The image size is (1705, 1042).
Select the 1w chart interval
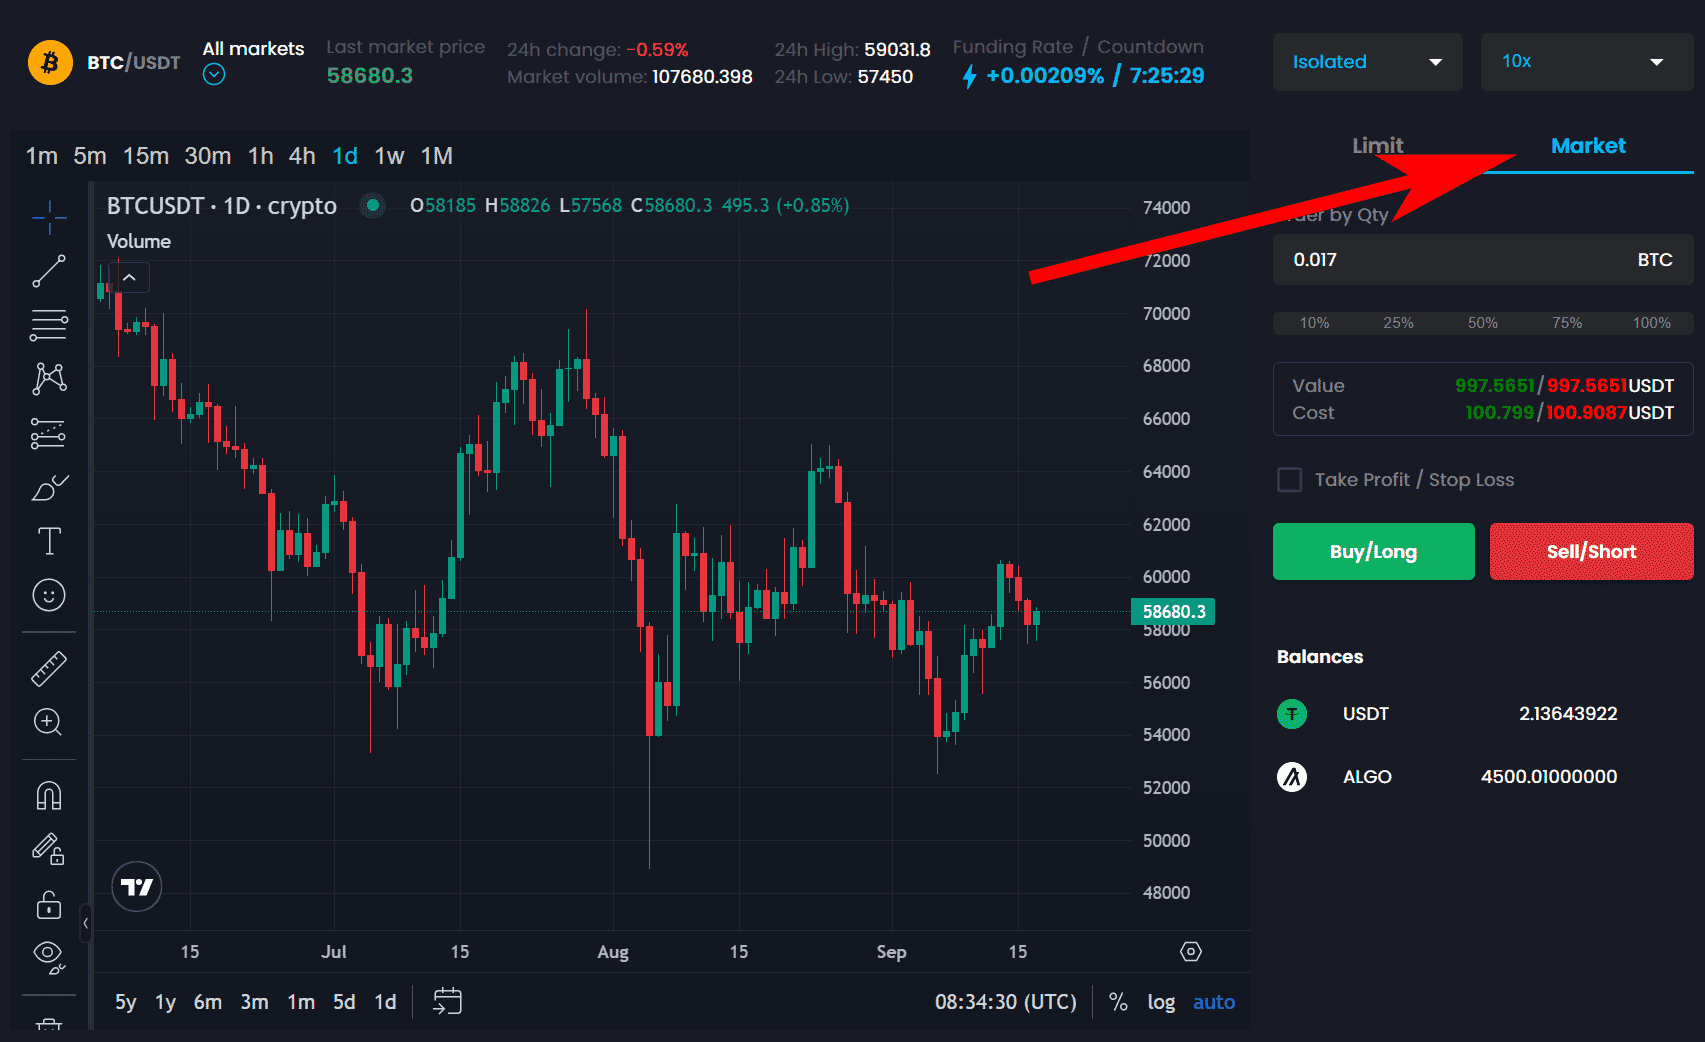point(389,156)
